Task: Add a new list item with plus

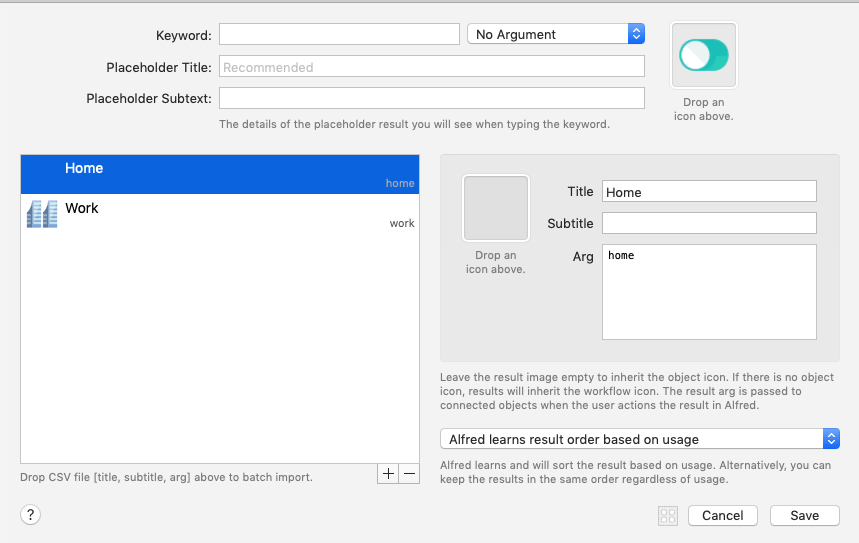Action: [x=388, y=473]
